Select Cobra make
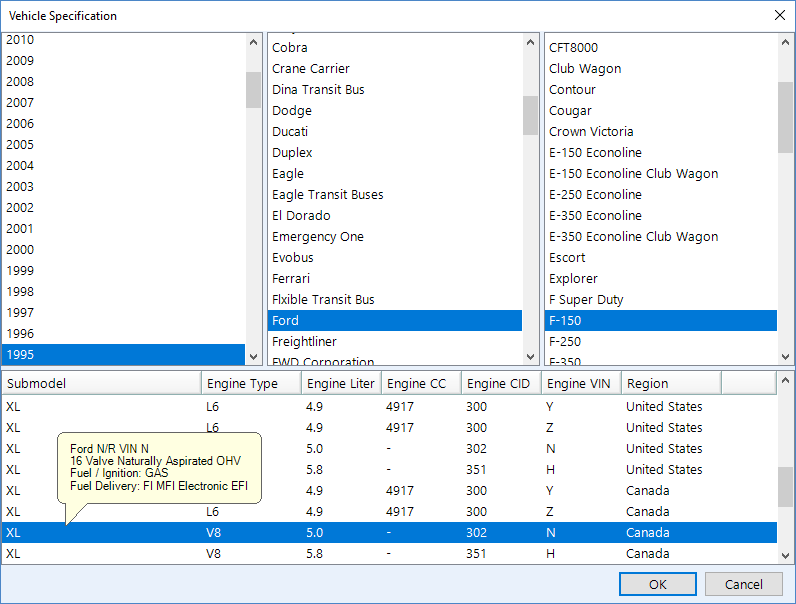The image size is (796, 604). pos(395,48)
